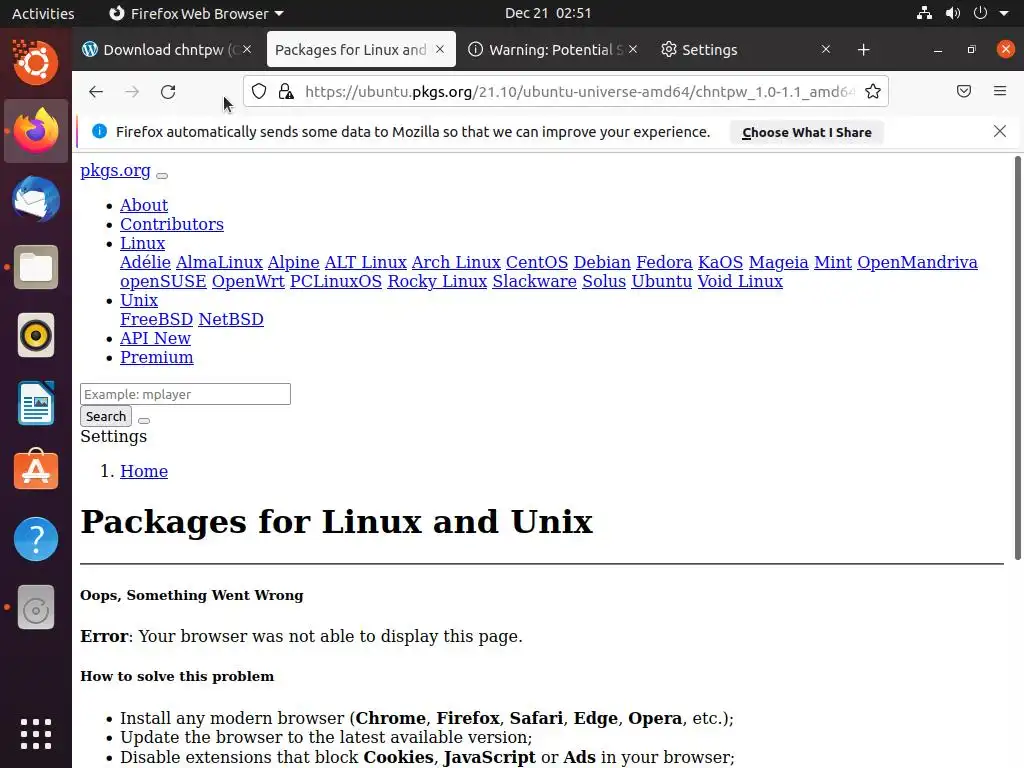Close the Packages for Linux tab
The height and width of the screenshot is (768, 1024).
[x=440, y=50]
